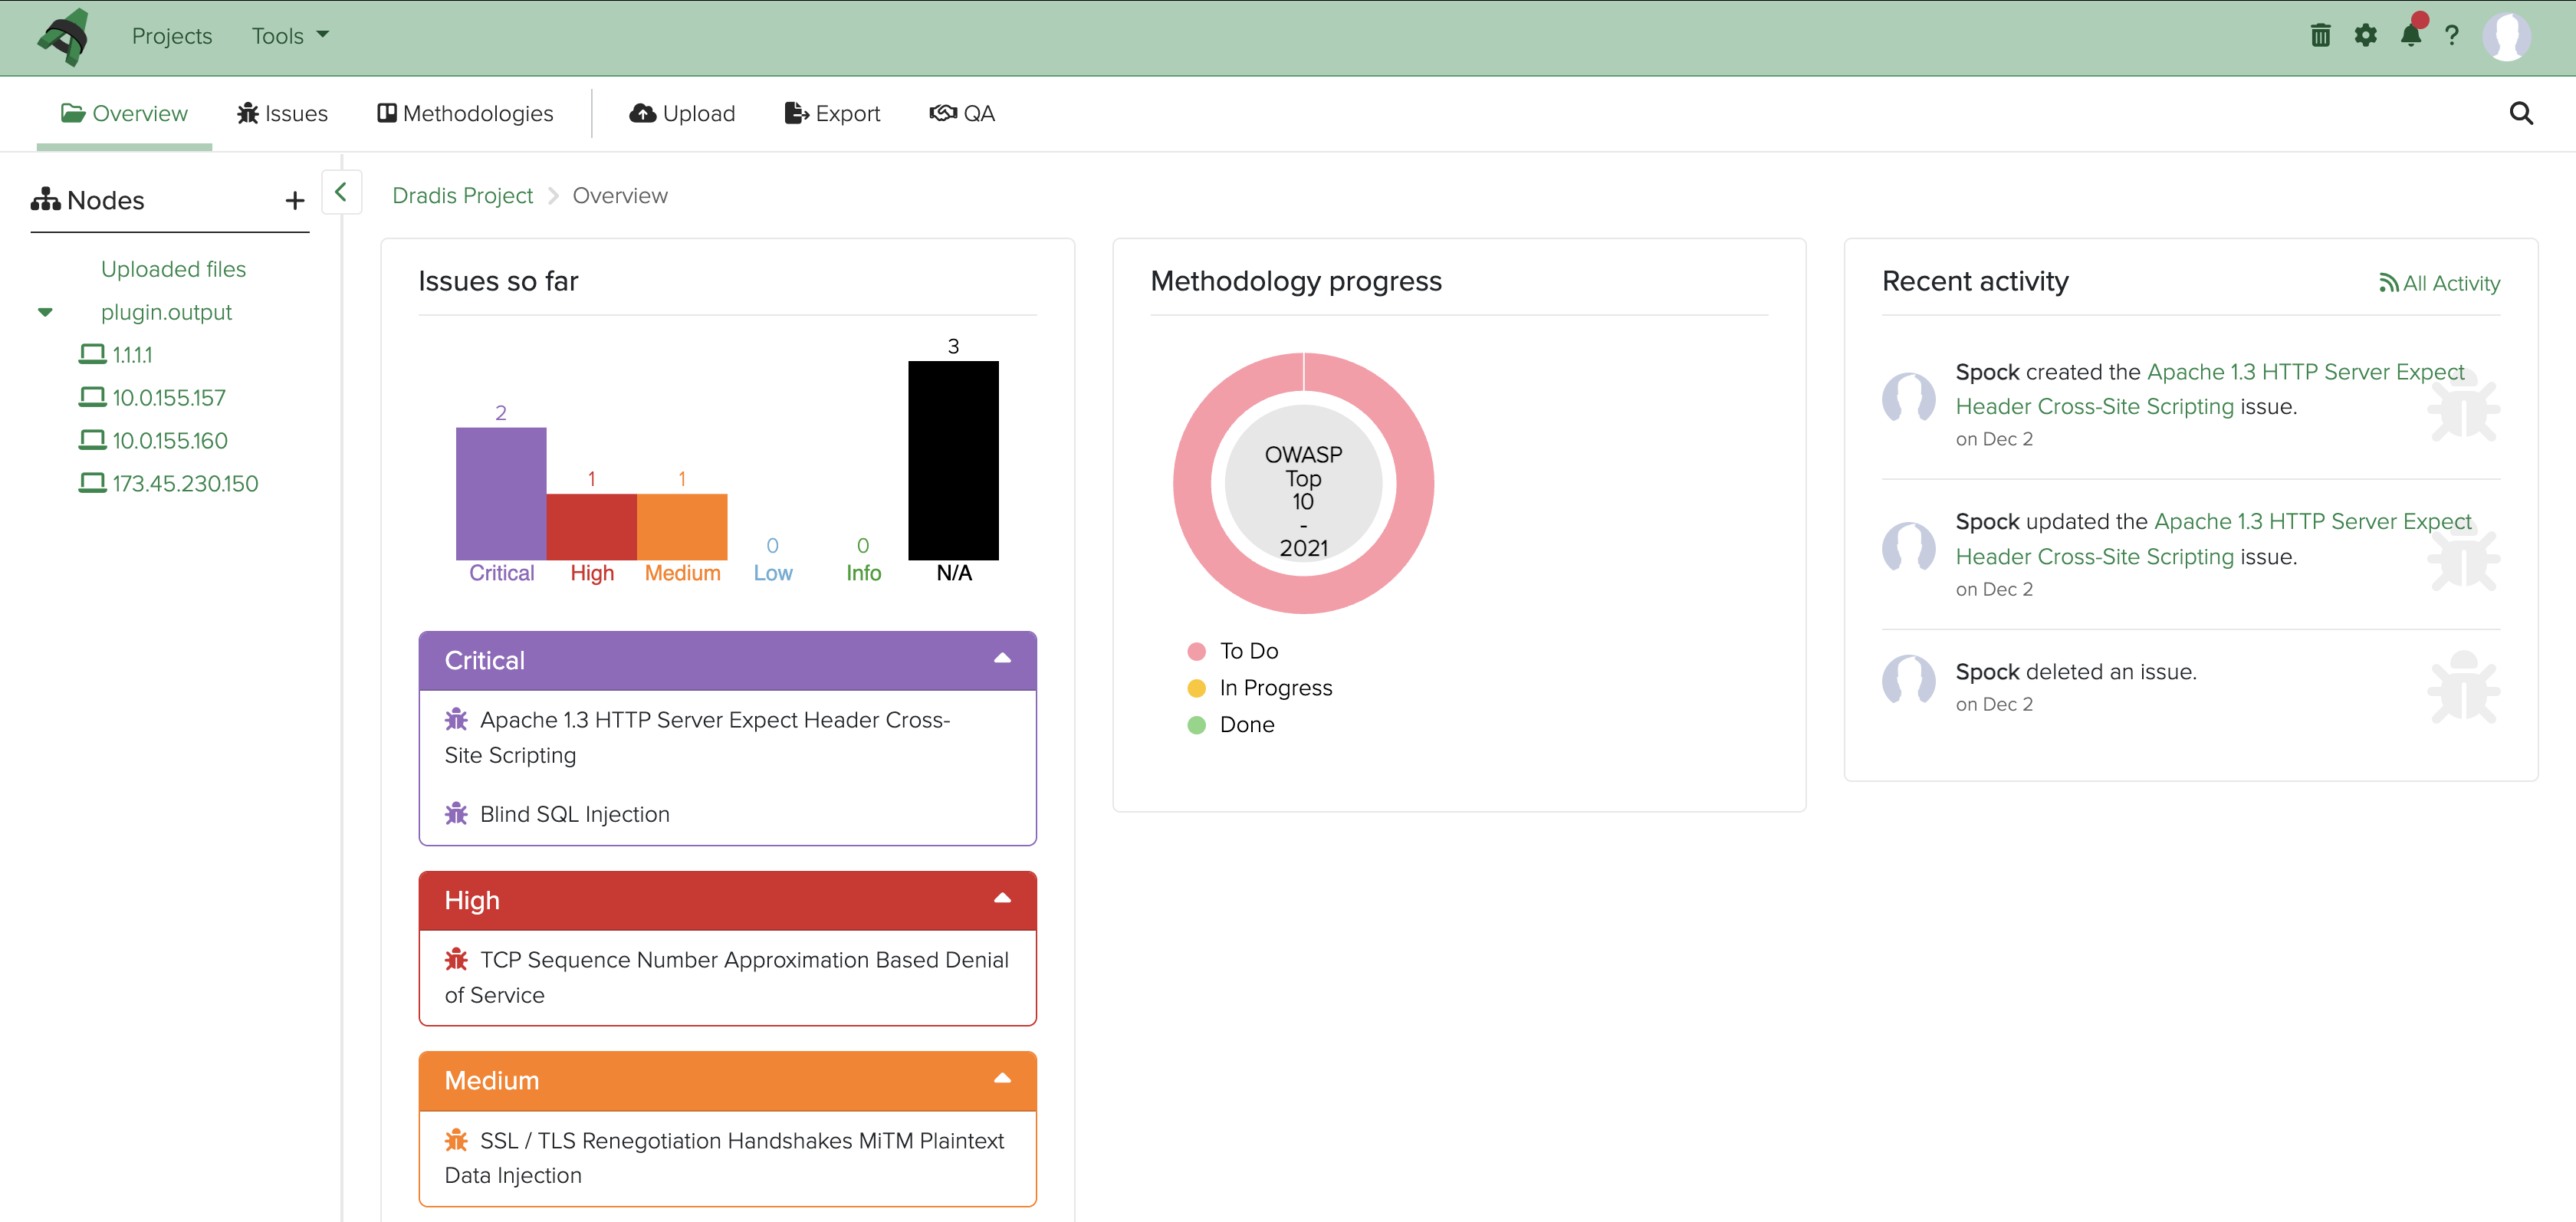Open the project search magnifier
The width and height of the screenshot is (2576, 1222).
(x=2521, y=113)
